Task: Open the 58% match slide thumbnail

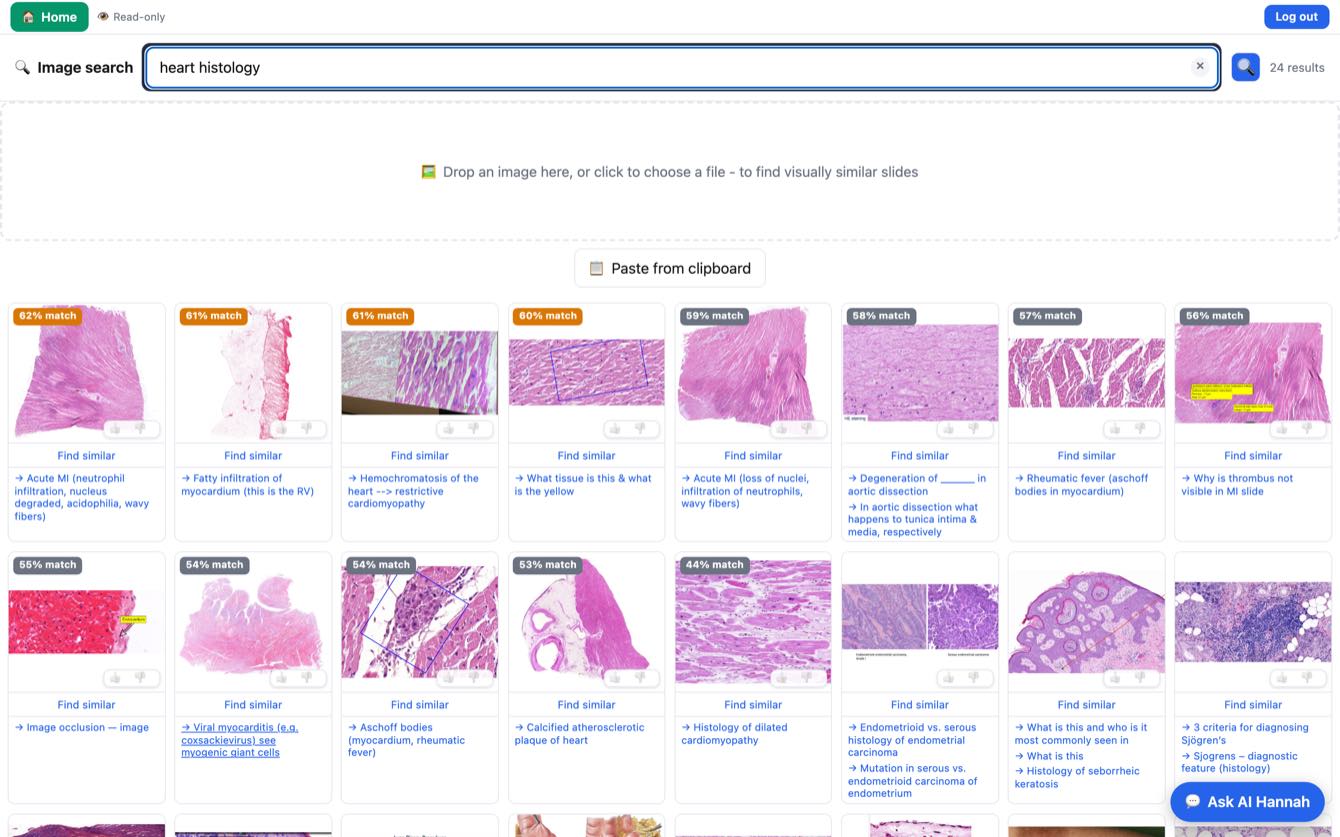Action: point(920,372)
